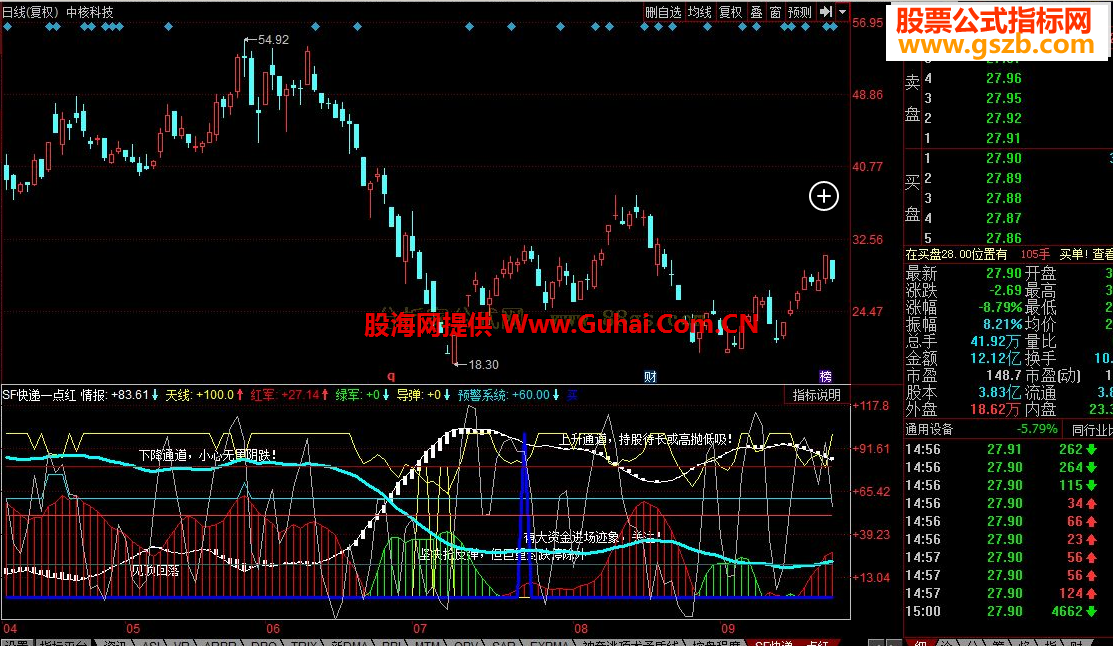
Task: Click the 金额 12.12亿 value
Action: coord(997,358)
